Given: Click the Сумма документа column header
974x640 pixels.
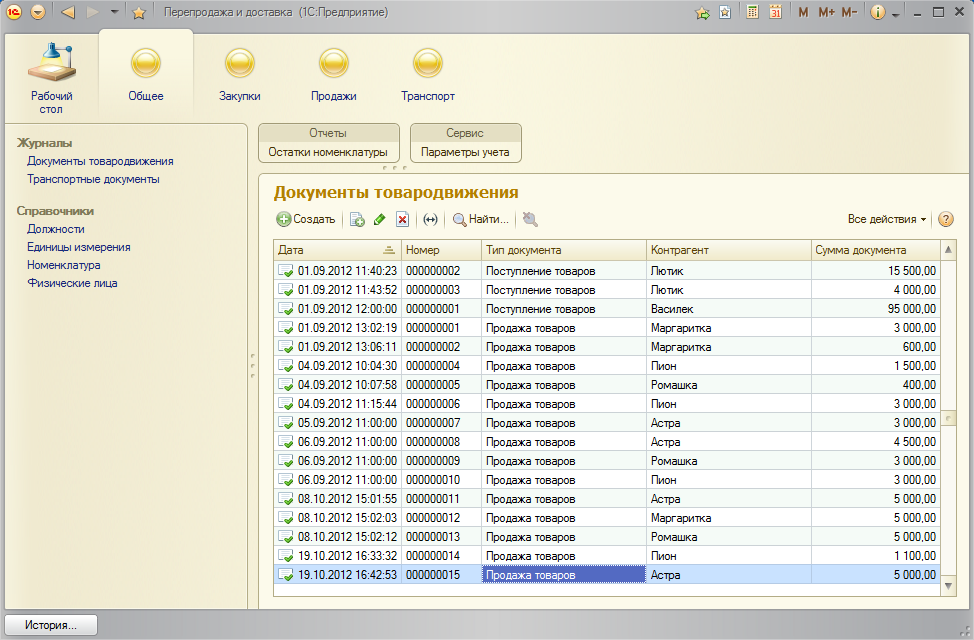Looking at the screenshot, I should (876, 250).
